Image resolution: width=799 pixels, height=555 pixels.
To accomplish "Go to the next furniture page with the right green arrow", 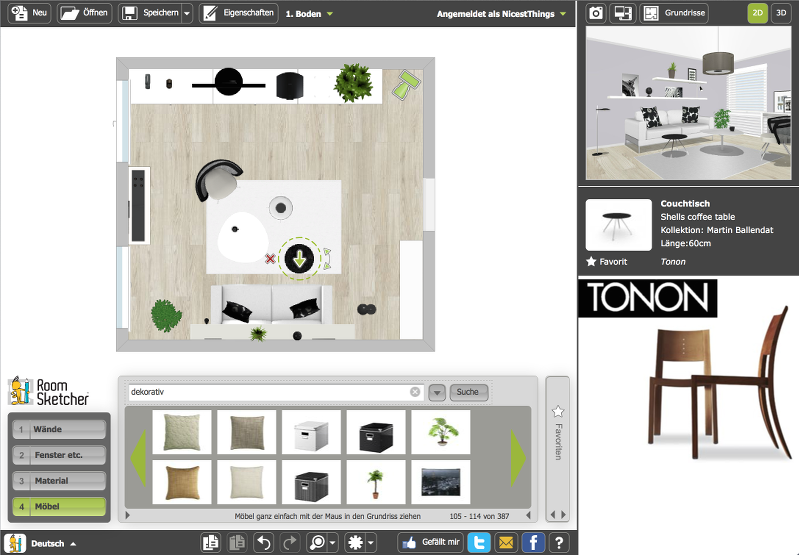I will point(518,458).
